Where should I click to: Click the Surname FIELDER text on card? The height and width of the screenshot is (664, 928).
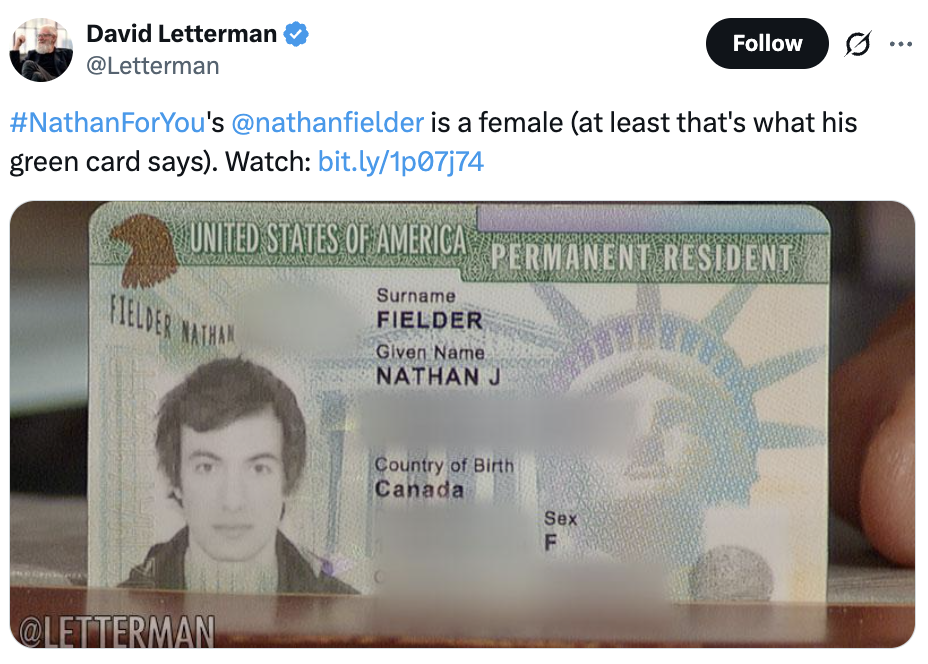[430, 309]
